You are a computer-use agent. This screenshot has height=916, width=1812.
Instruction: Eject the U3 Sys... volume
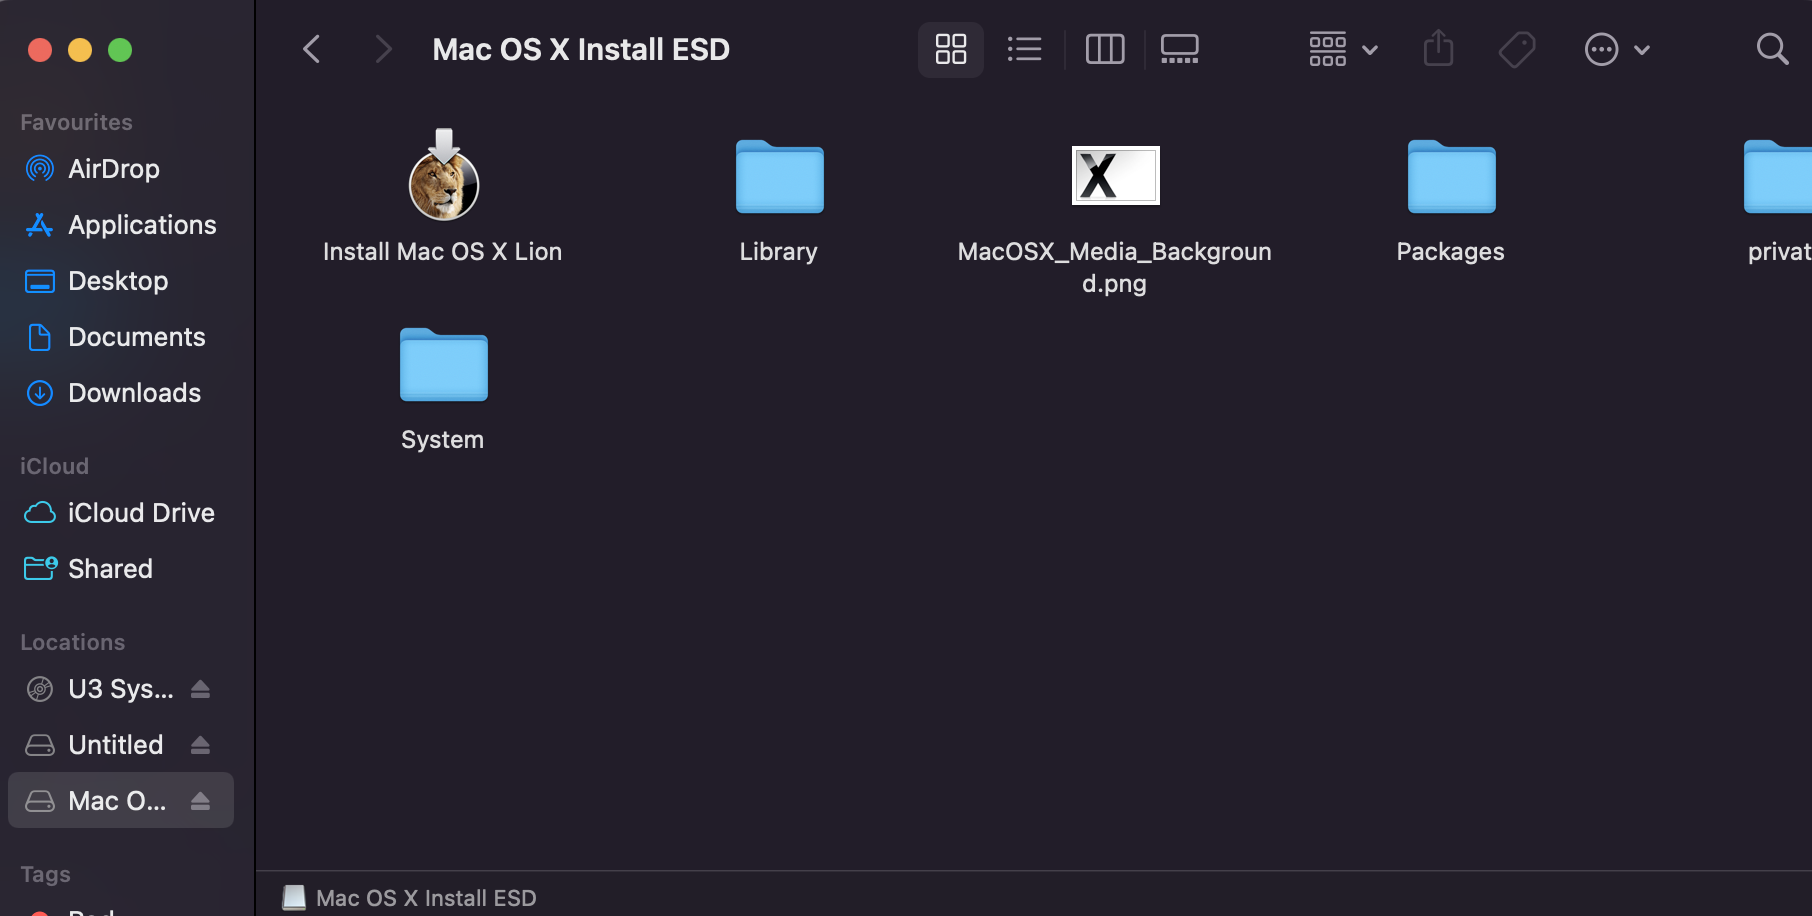click(200, 689)
